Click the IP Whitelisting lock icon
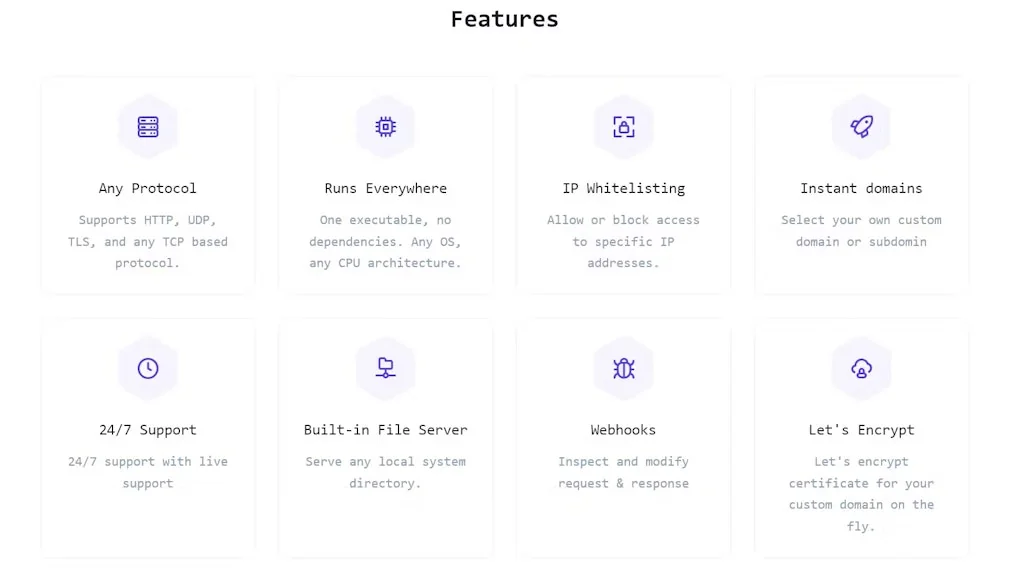 [623, 127]
